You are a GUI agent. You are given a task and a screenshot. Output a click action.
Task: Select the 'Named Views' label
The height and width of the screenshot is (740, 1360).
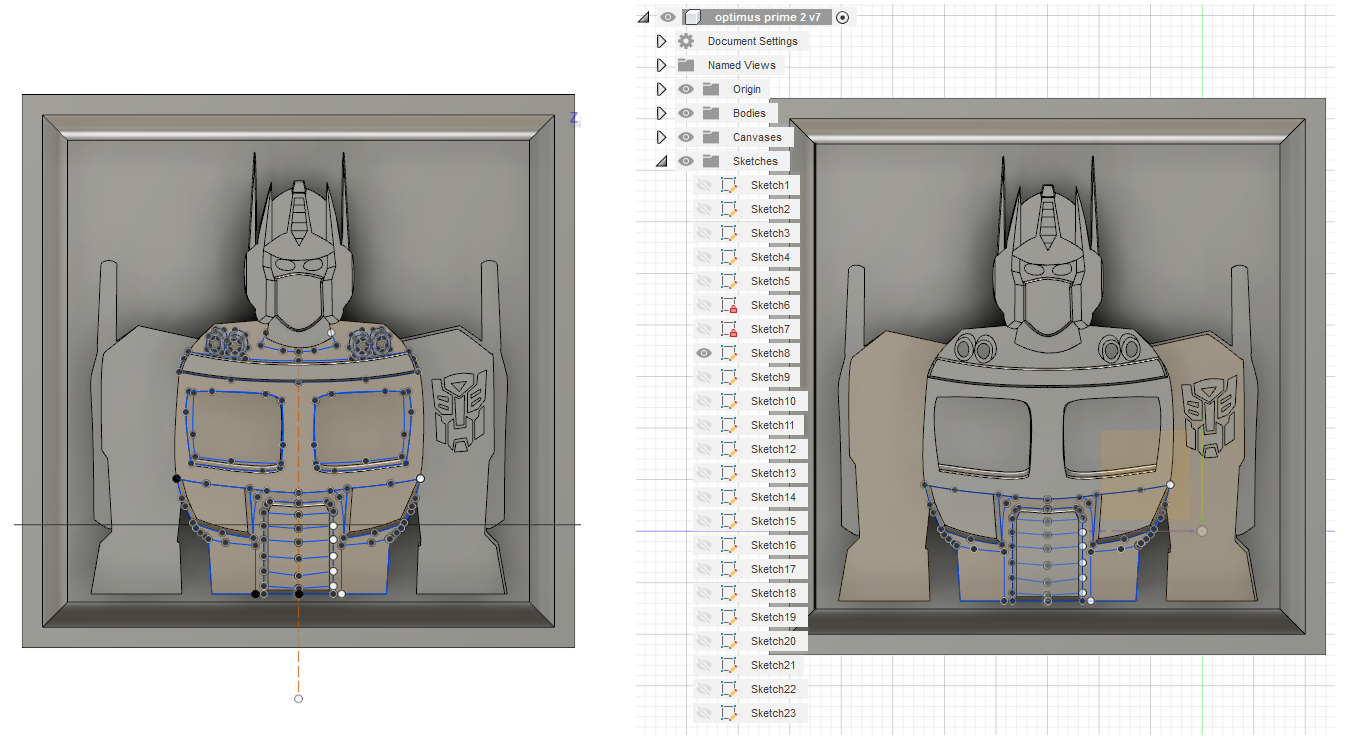coord(741,65)
